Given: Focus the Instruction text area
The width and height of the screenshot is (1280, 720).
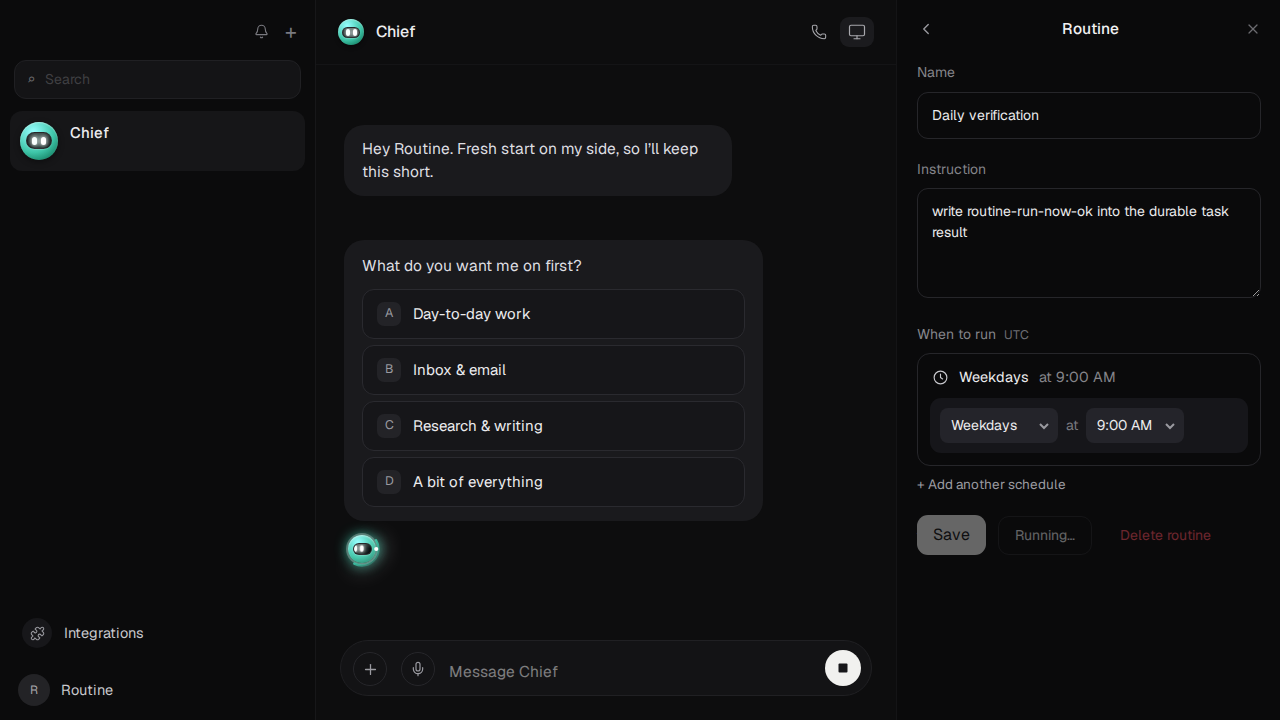Looking at the screenshot, I should pyautogui.click(x=1089, y=243).
